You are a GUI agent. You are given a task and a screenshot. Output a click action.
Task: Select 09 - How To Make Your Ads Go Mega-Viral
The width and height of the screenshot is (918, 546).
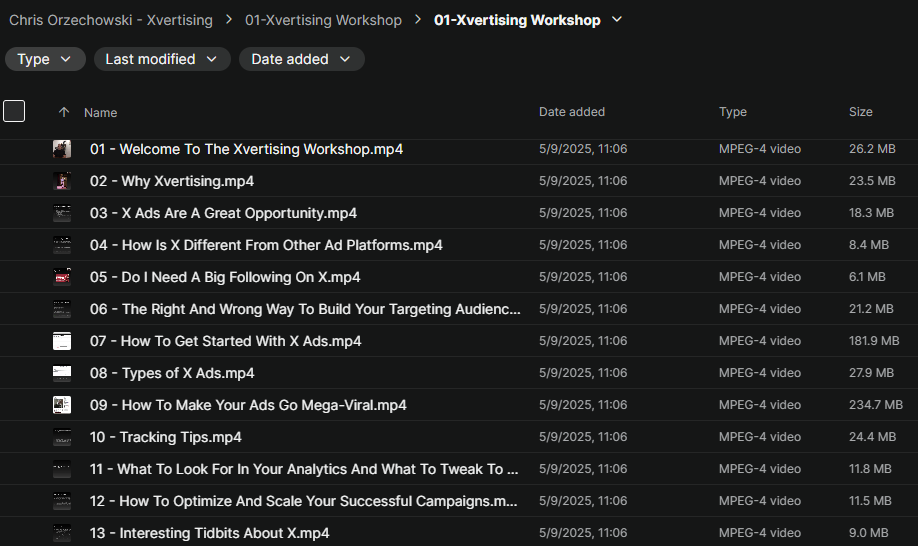point(248,405)
